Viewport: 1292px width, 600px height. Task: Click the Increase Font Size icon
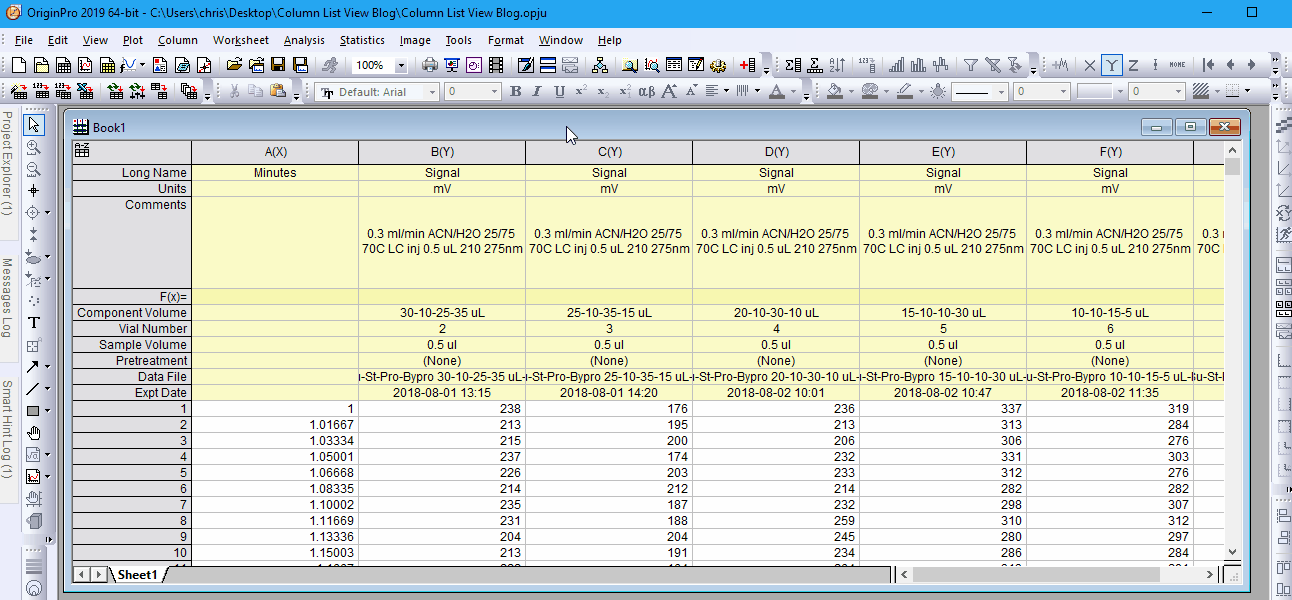click(669, 91)
